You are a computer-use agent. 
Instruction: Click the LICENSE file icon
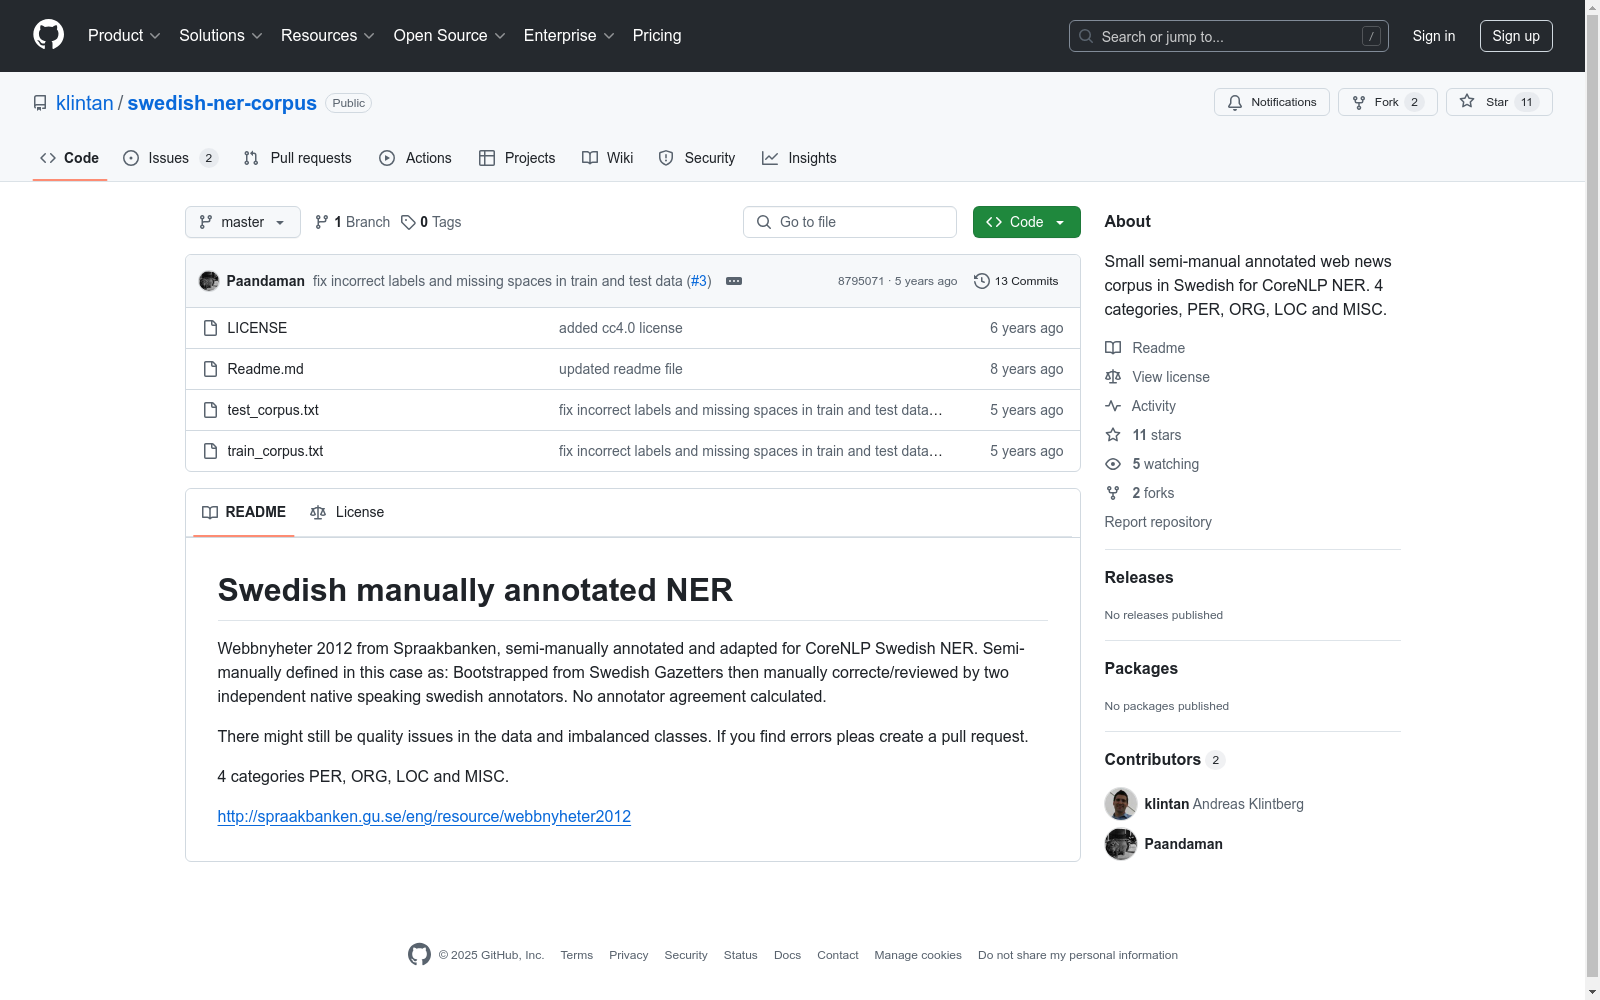pyautogui.click(x=210, y=328)
